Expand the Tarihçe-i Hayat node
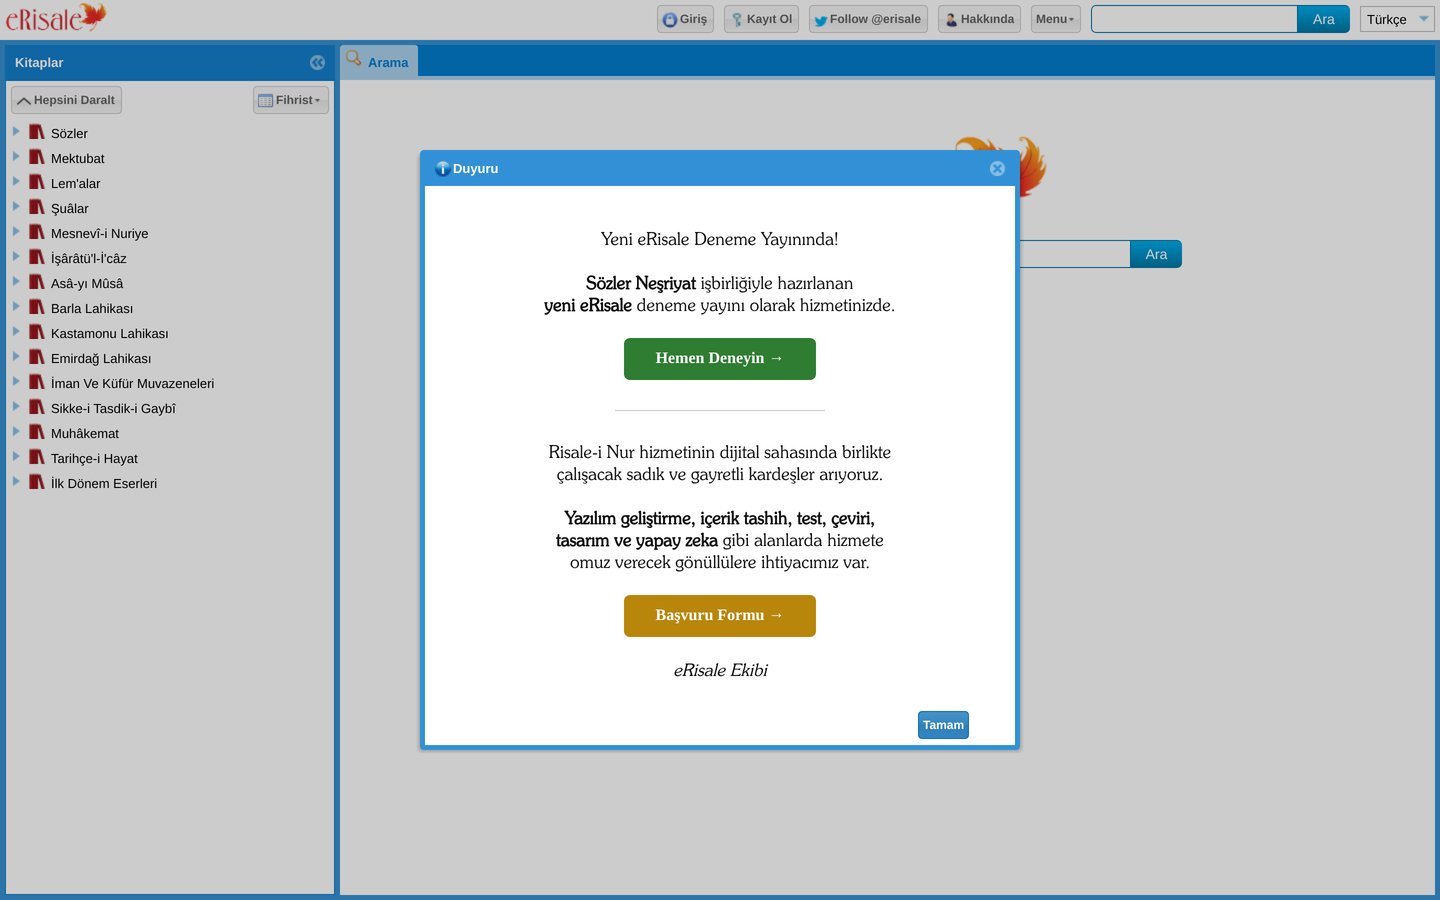 pos(16,456)
